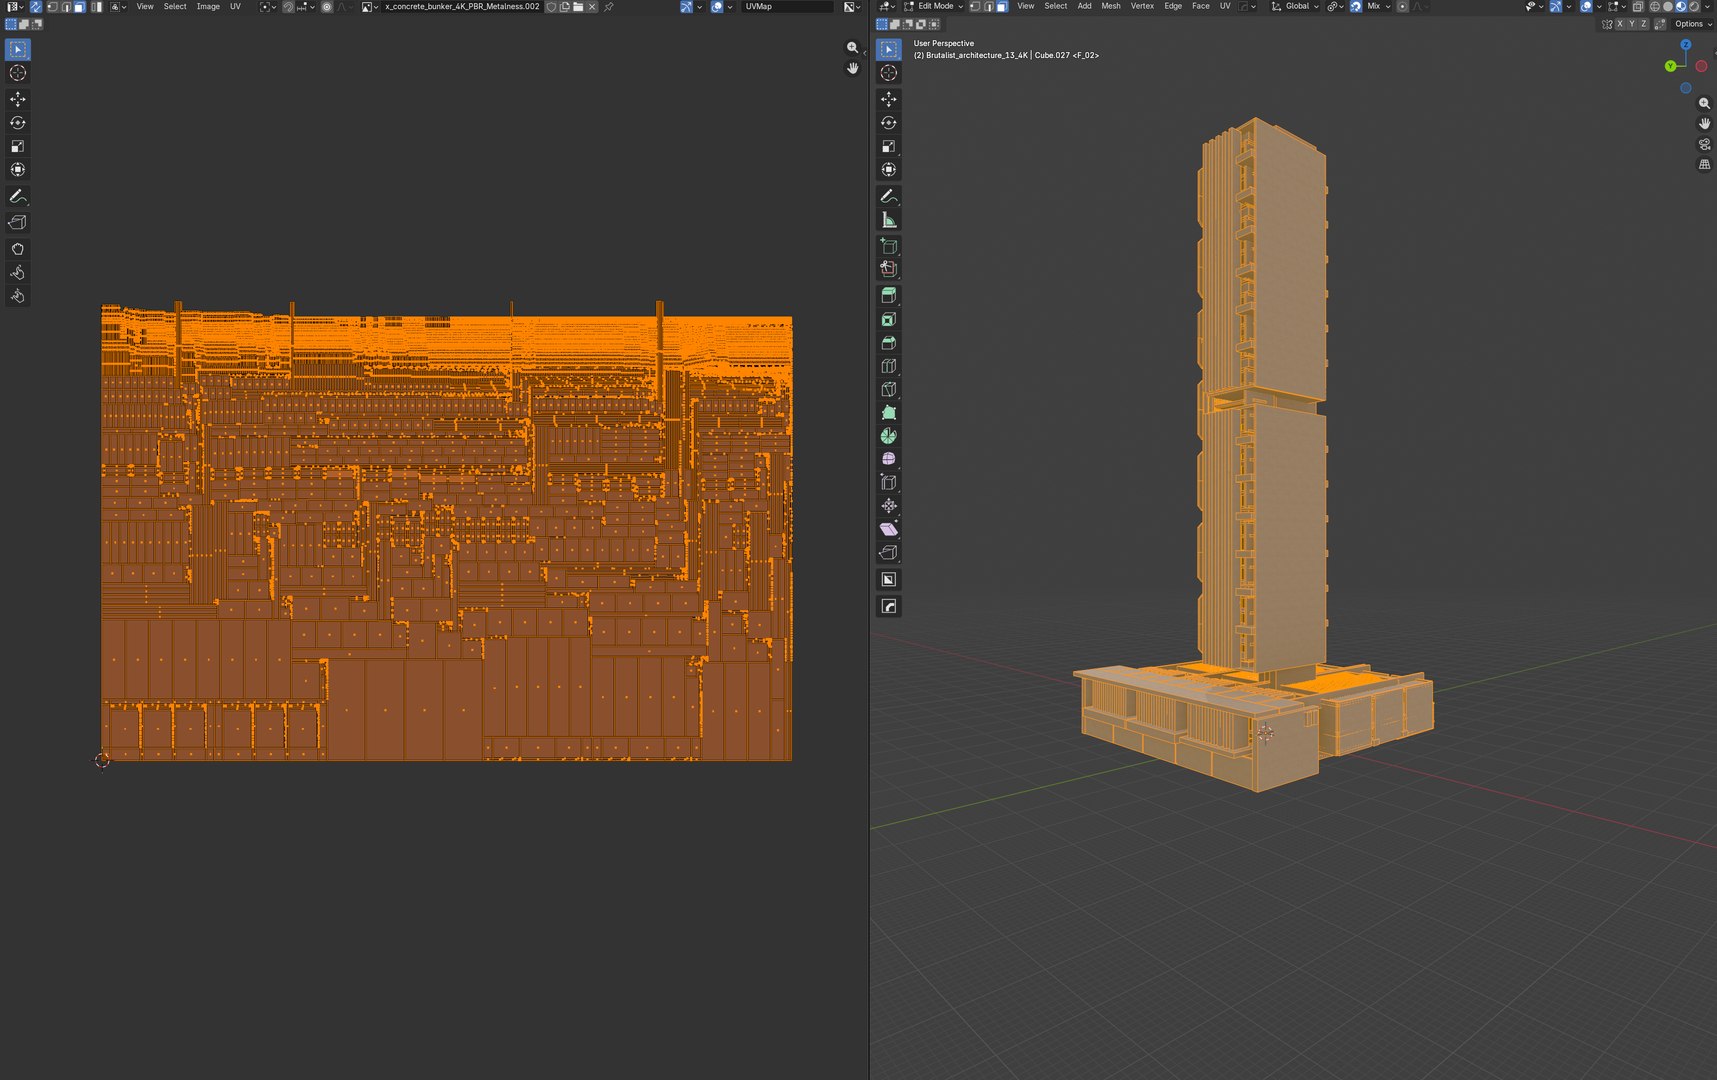
Task: Open image file with folder button
Action: 578,7
